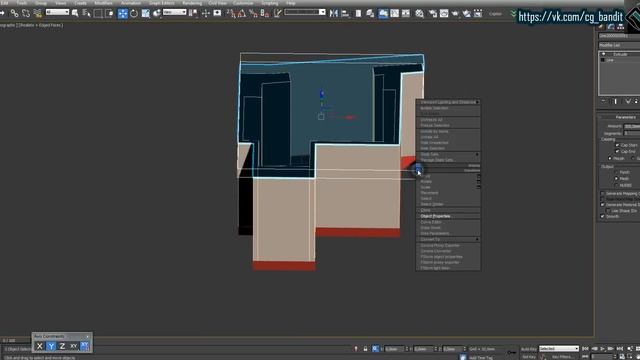Viewport: 640px width, 360px height.
Task: Click the Bind to Space Warp icon
Action: point(38,13)
